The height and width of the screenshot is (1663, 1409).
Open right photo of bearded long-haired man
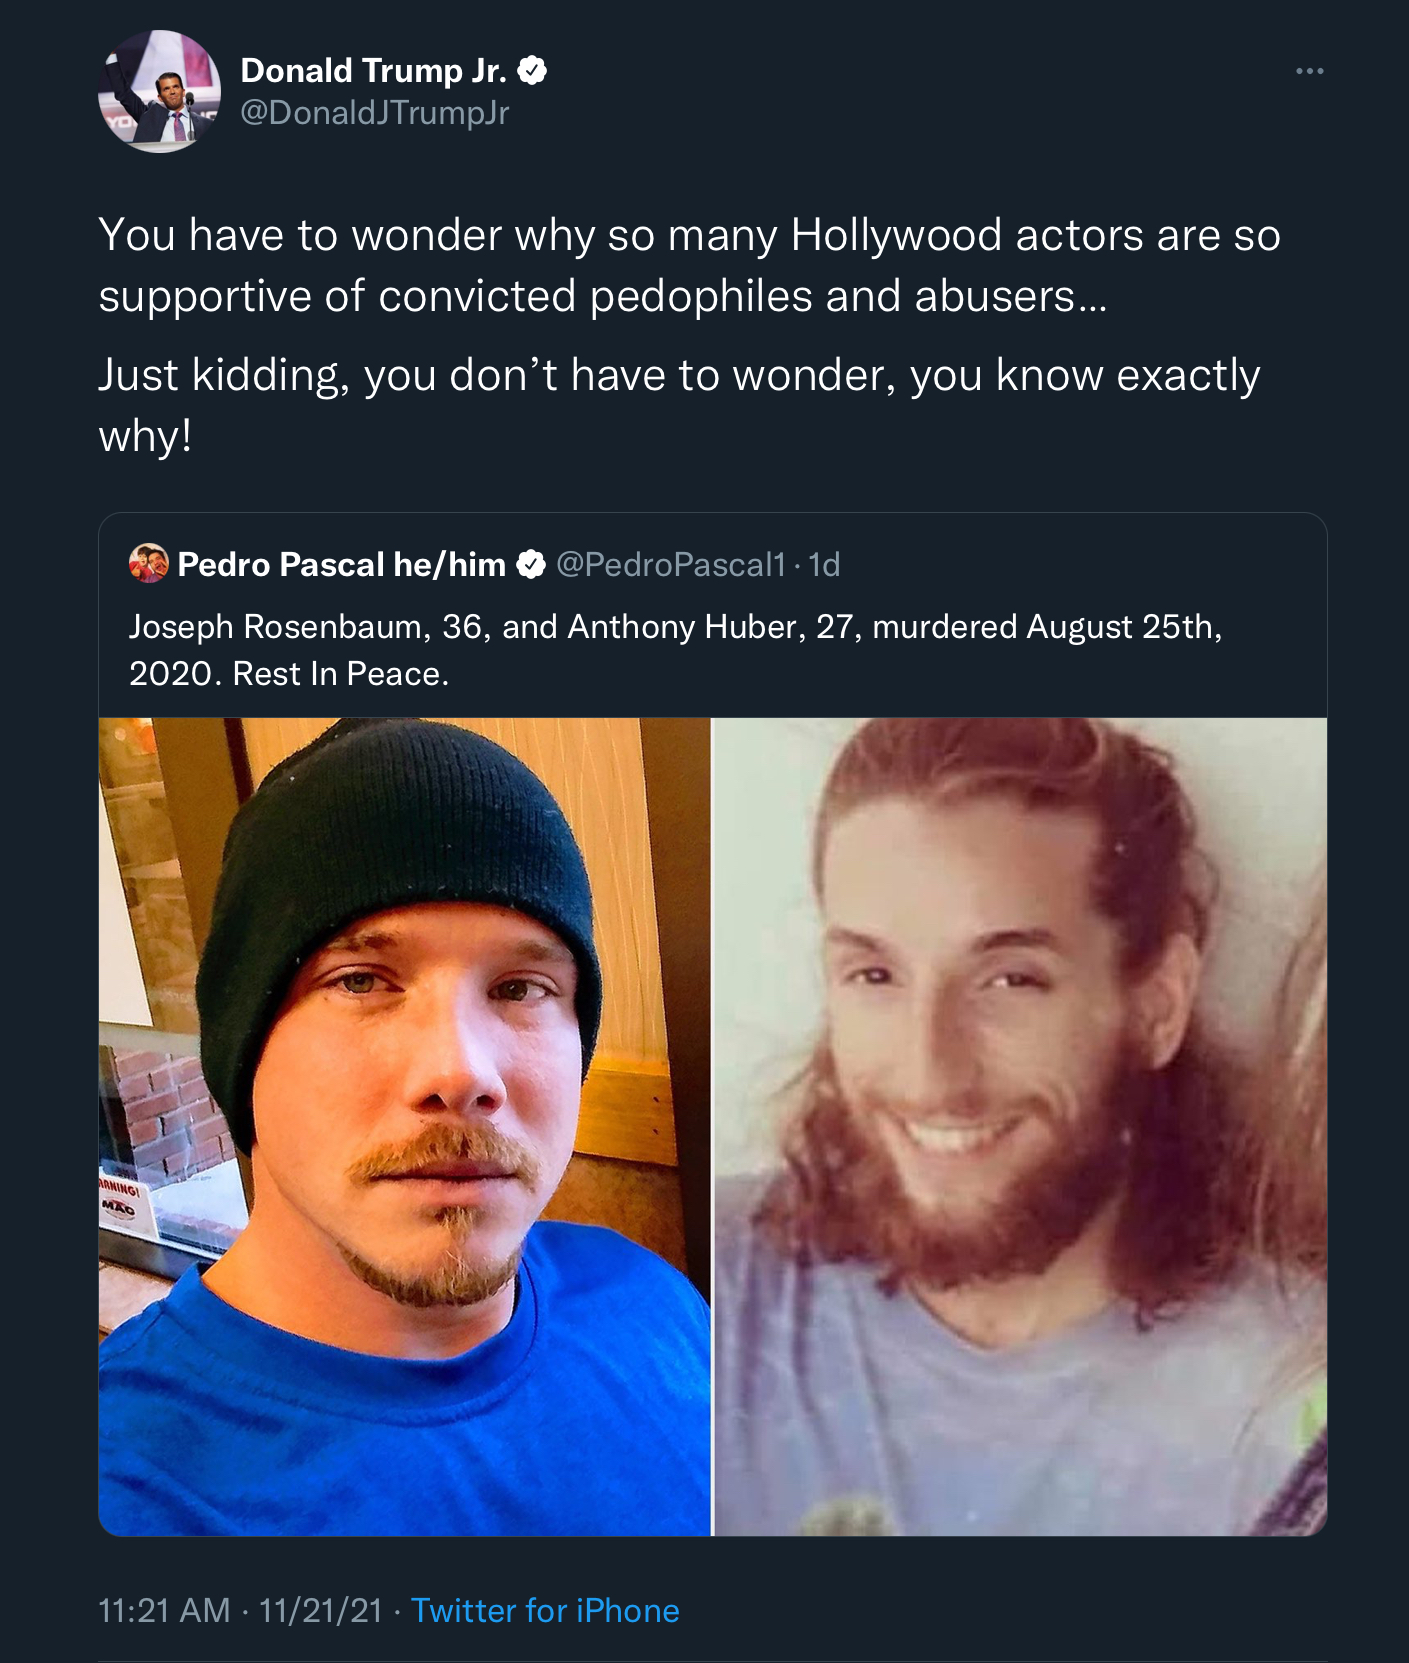[1020, 1126]
